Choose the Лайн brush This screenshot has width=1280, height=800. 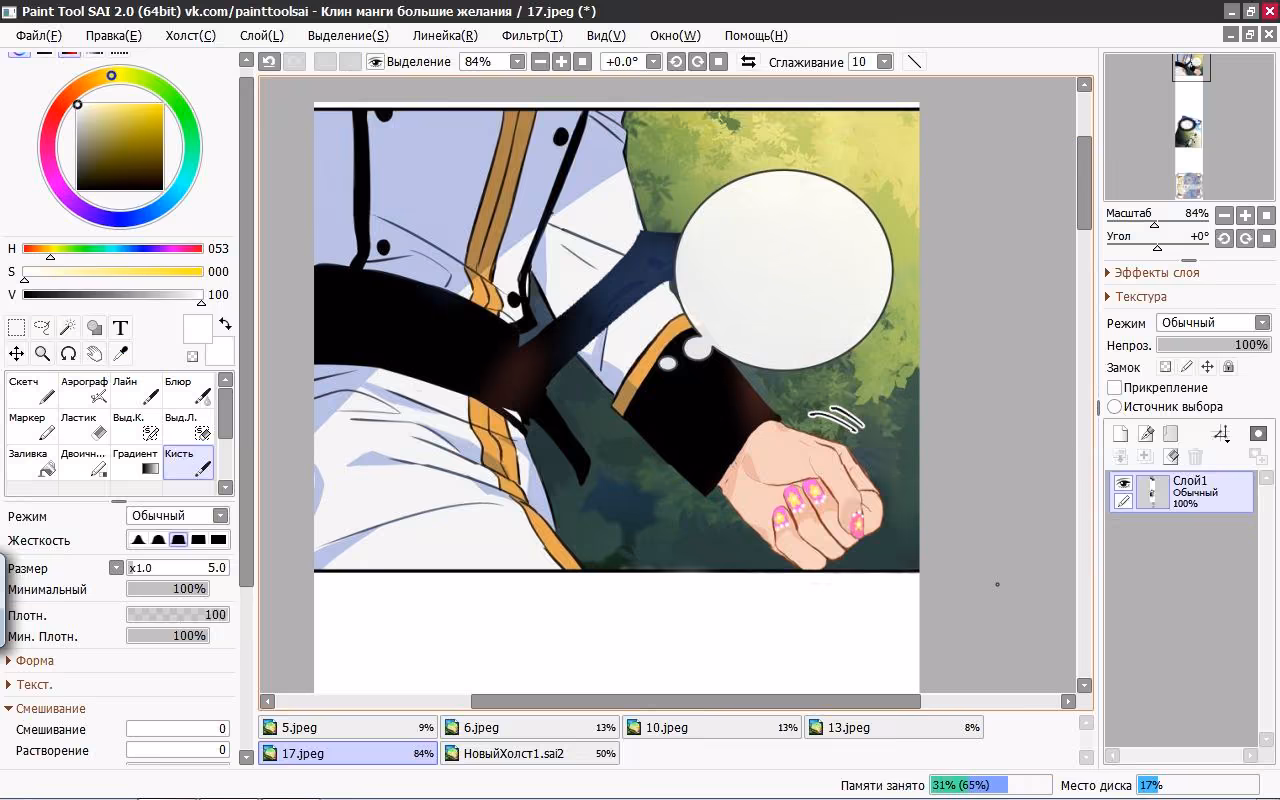[136, 390]
